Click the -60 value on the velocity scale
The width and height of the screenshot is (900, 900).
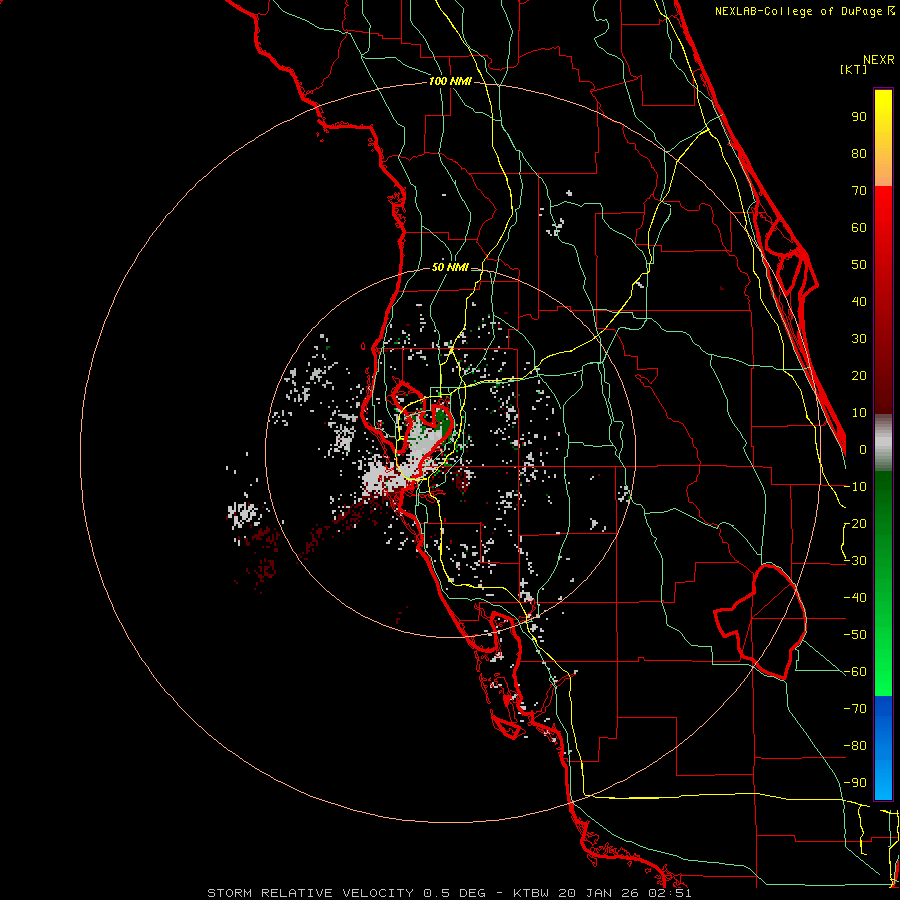tap(855, 672)
